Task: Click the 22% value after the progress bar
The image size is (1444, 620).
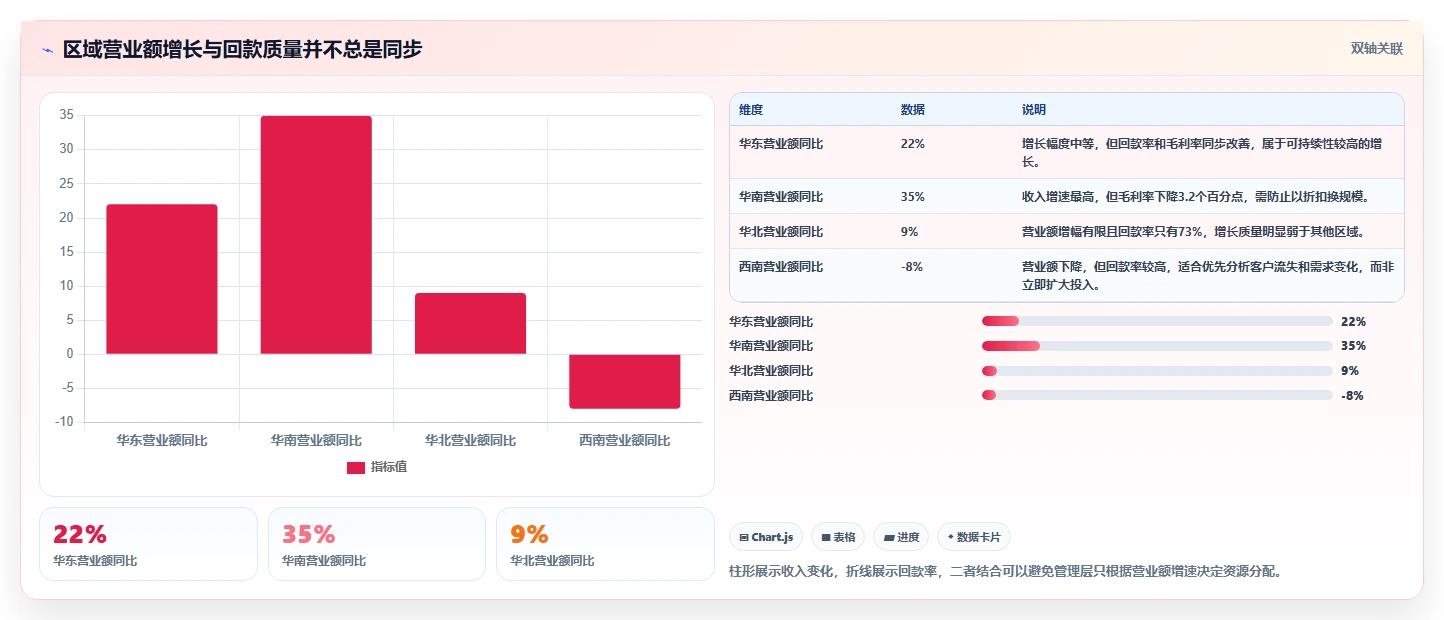Action: tap(1353, 322)
